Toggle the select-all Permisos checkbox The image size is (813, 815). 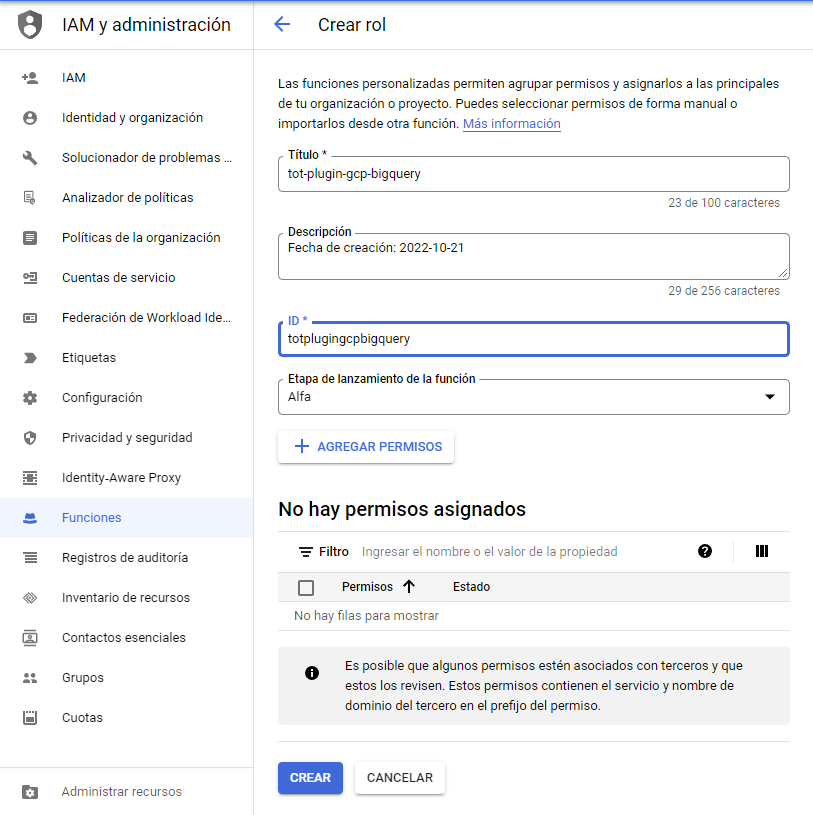[x=306, y=587]
